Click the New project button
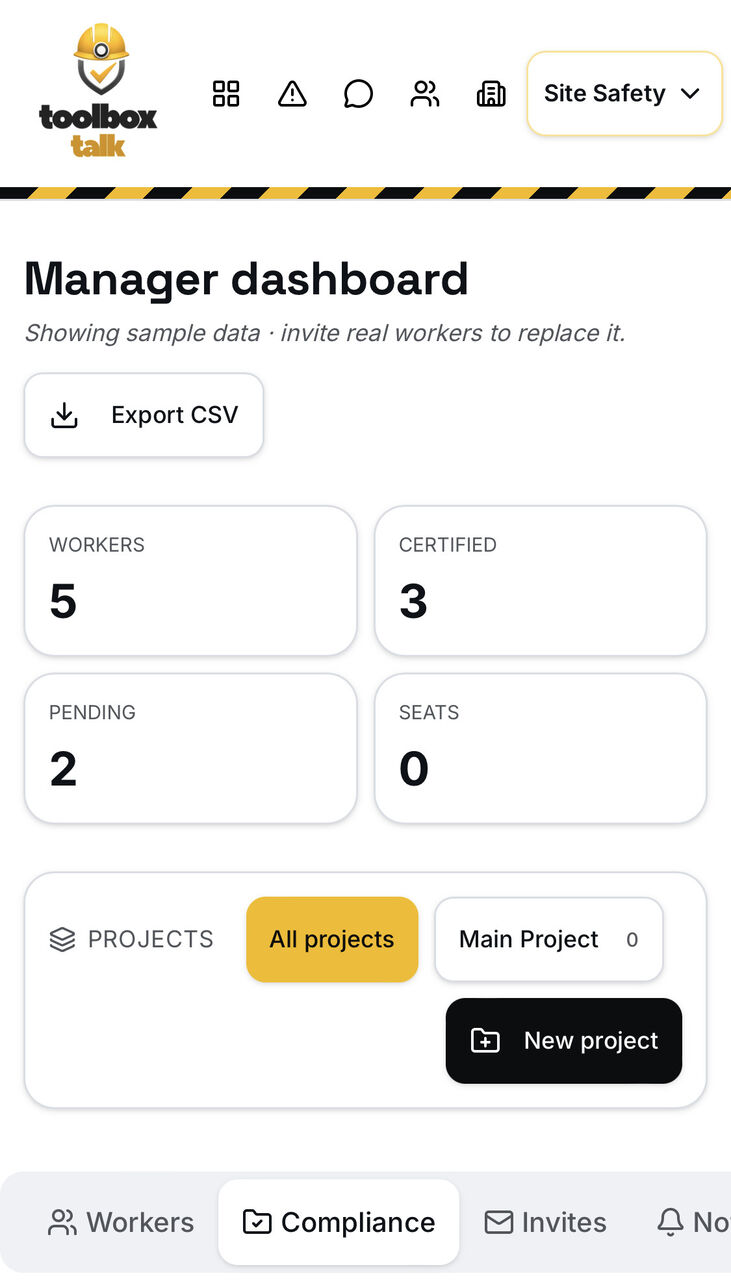731x1280 pixels. coord(564,1041)
